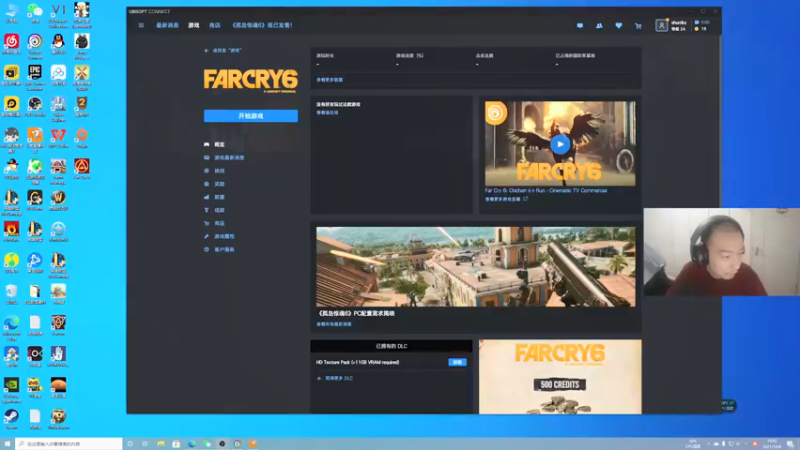Open the wishlist heart icon in header
The width and height of the screenshot is (800, 450).
(x=619, y=26)
